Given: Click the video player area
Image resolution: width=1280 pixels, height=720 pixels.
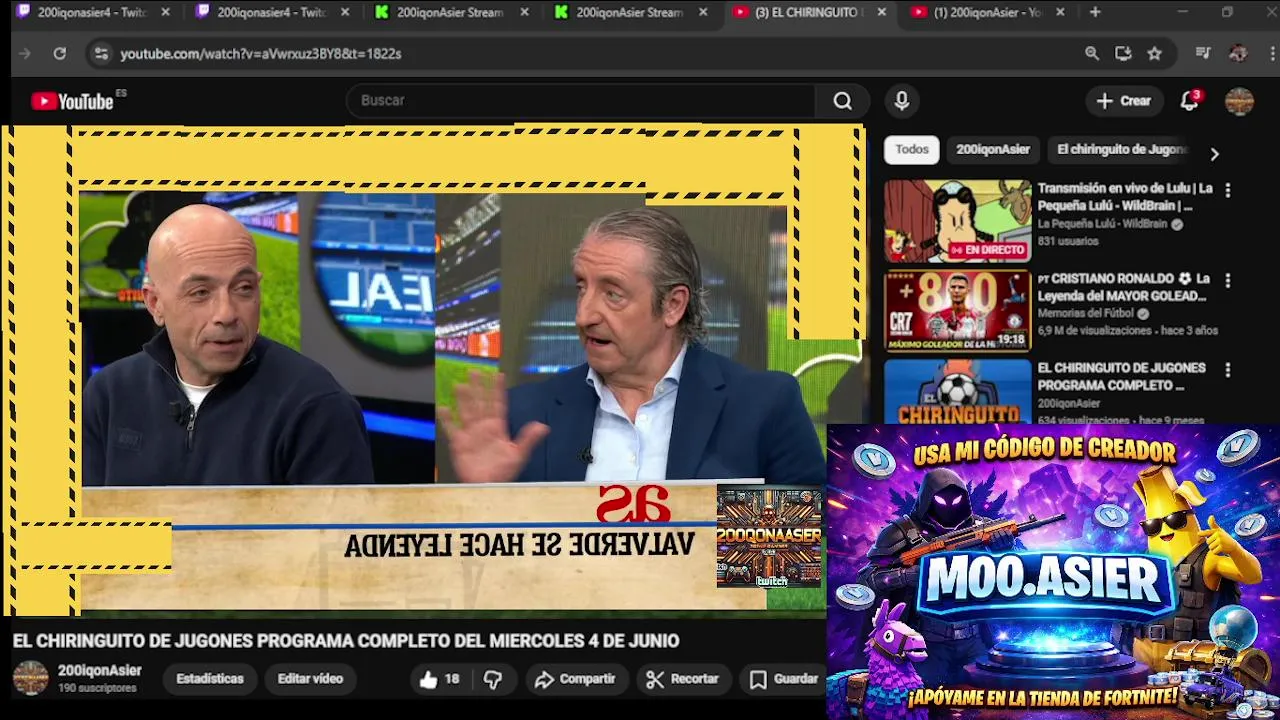Looking at the screenshot, I should coord(433,370).
